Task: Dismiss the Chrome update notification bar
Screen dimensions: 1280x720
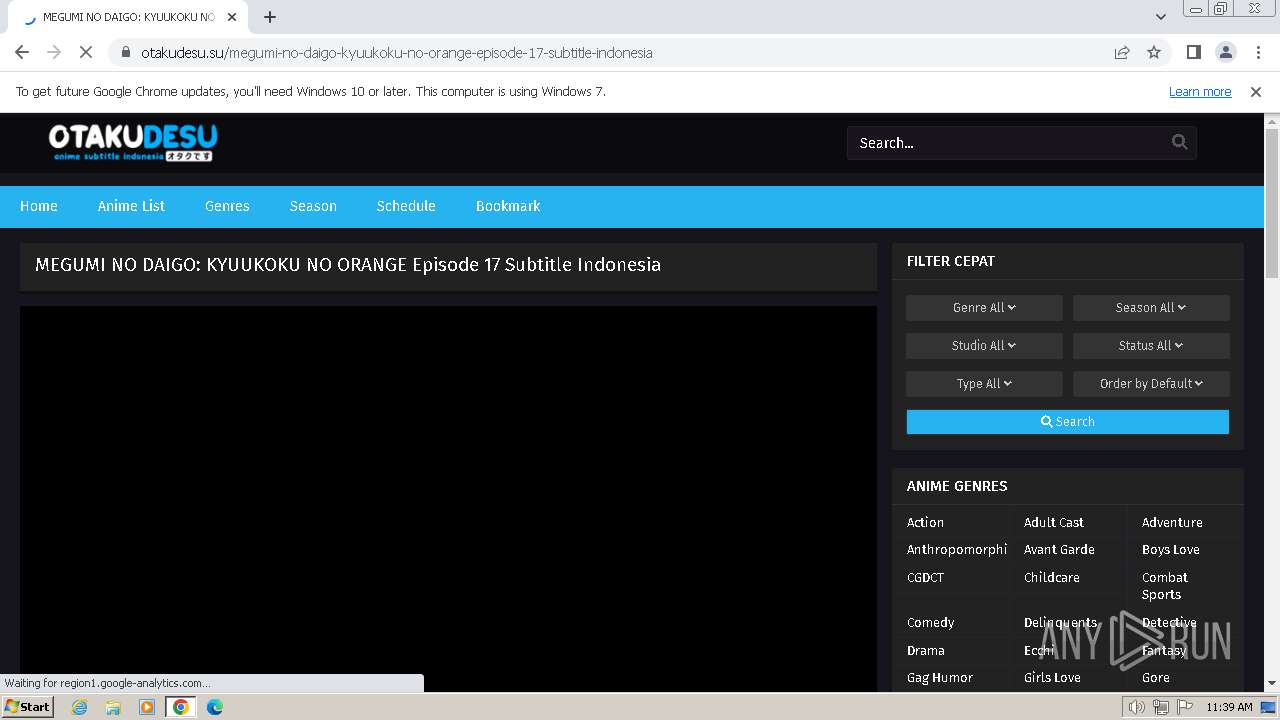Action: pyautogui.click(x=1256, y=91)
